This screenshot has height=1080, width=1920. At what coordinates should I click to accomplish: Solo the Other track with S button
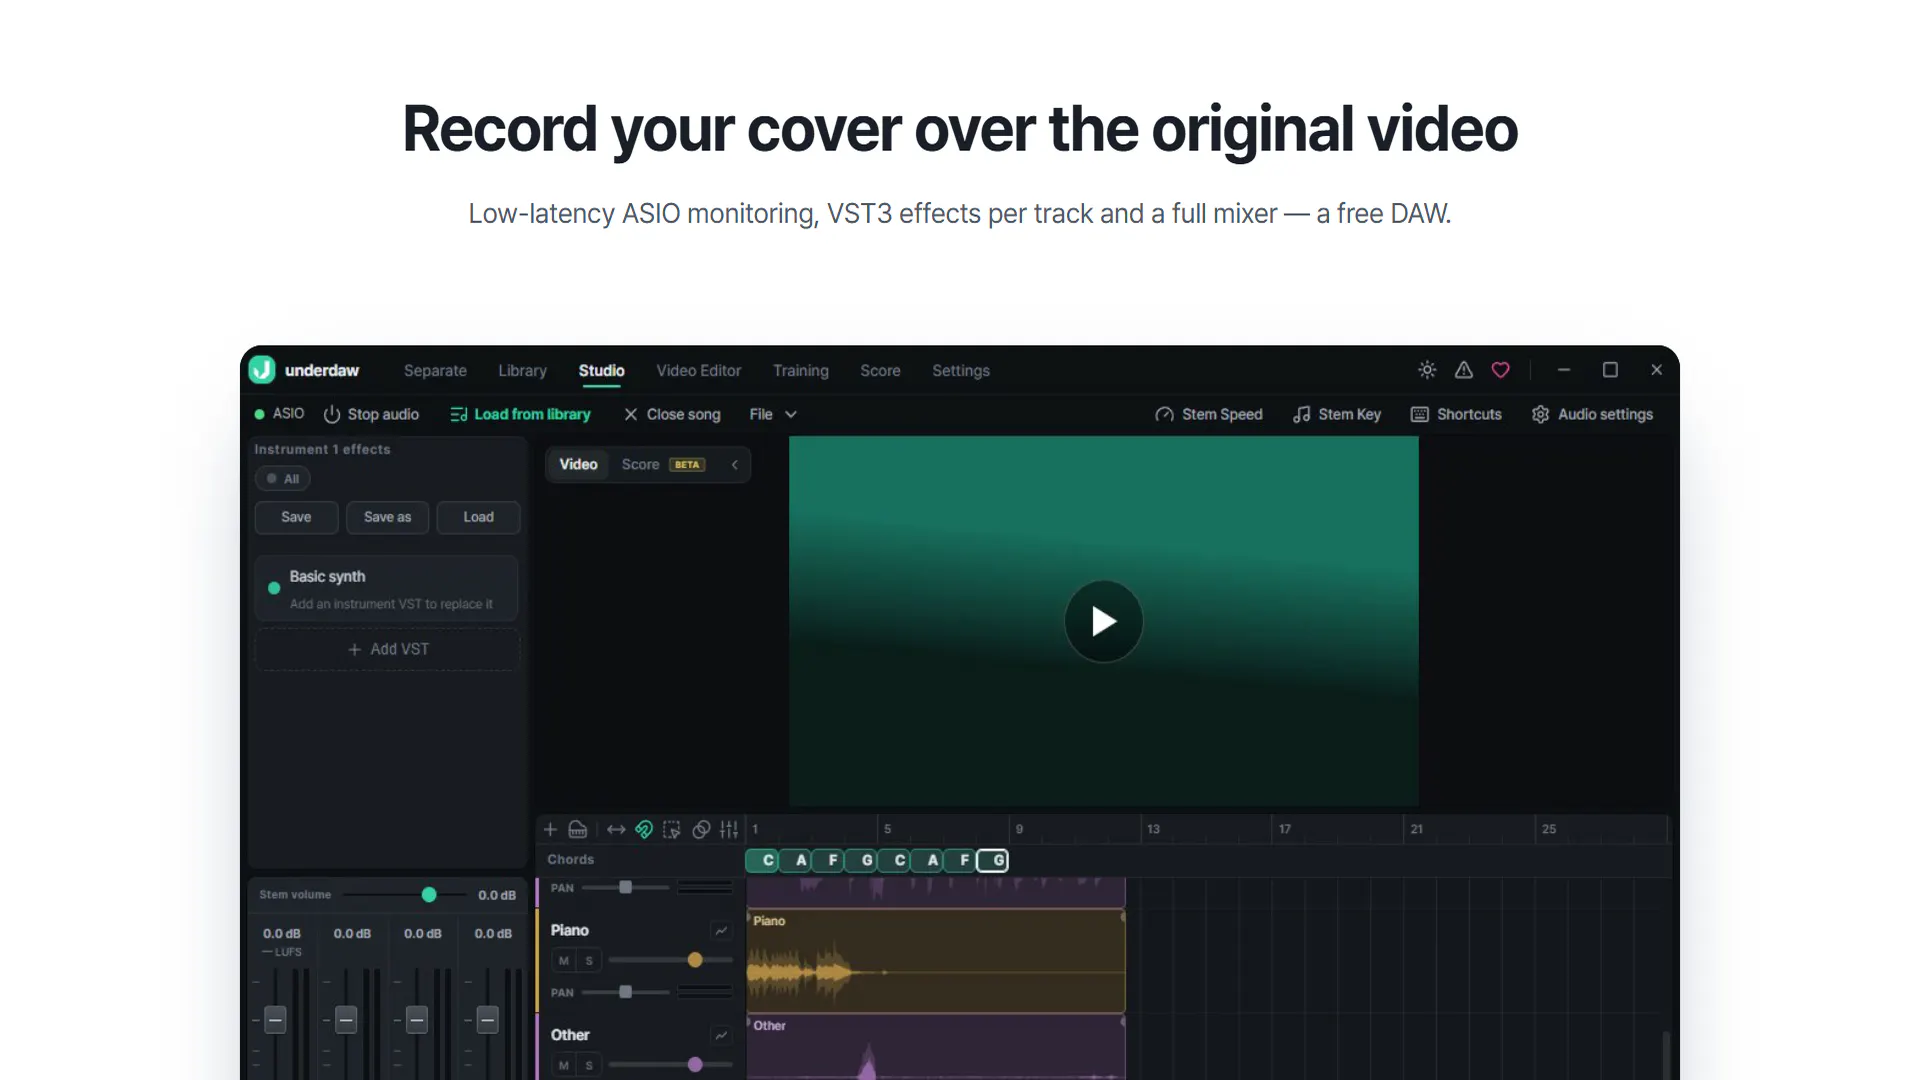(589, 1065)
